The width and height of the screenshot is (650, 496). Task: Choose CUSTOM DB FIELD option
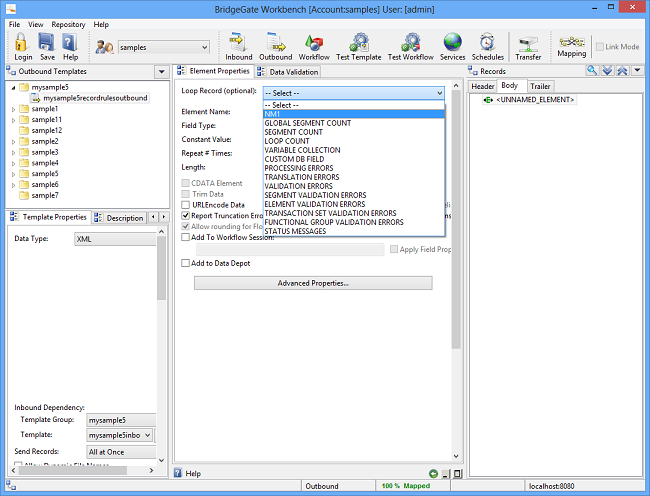point(354,159)
